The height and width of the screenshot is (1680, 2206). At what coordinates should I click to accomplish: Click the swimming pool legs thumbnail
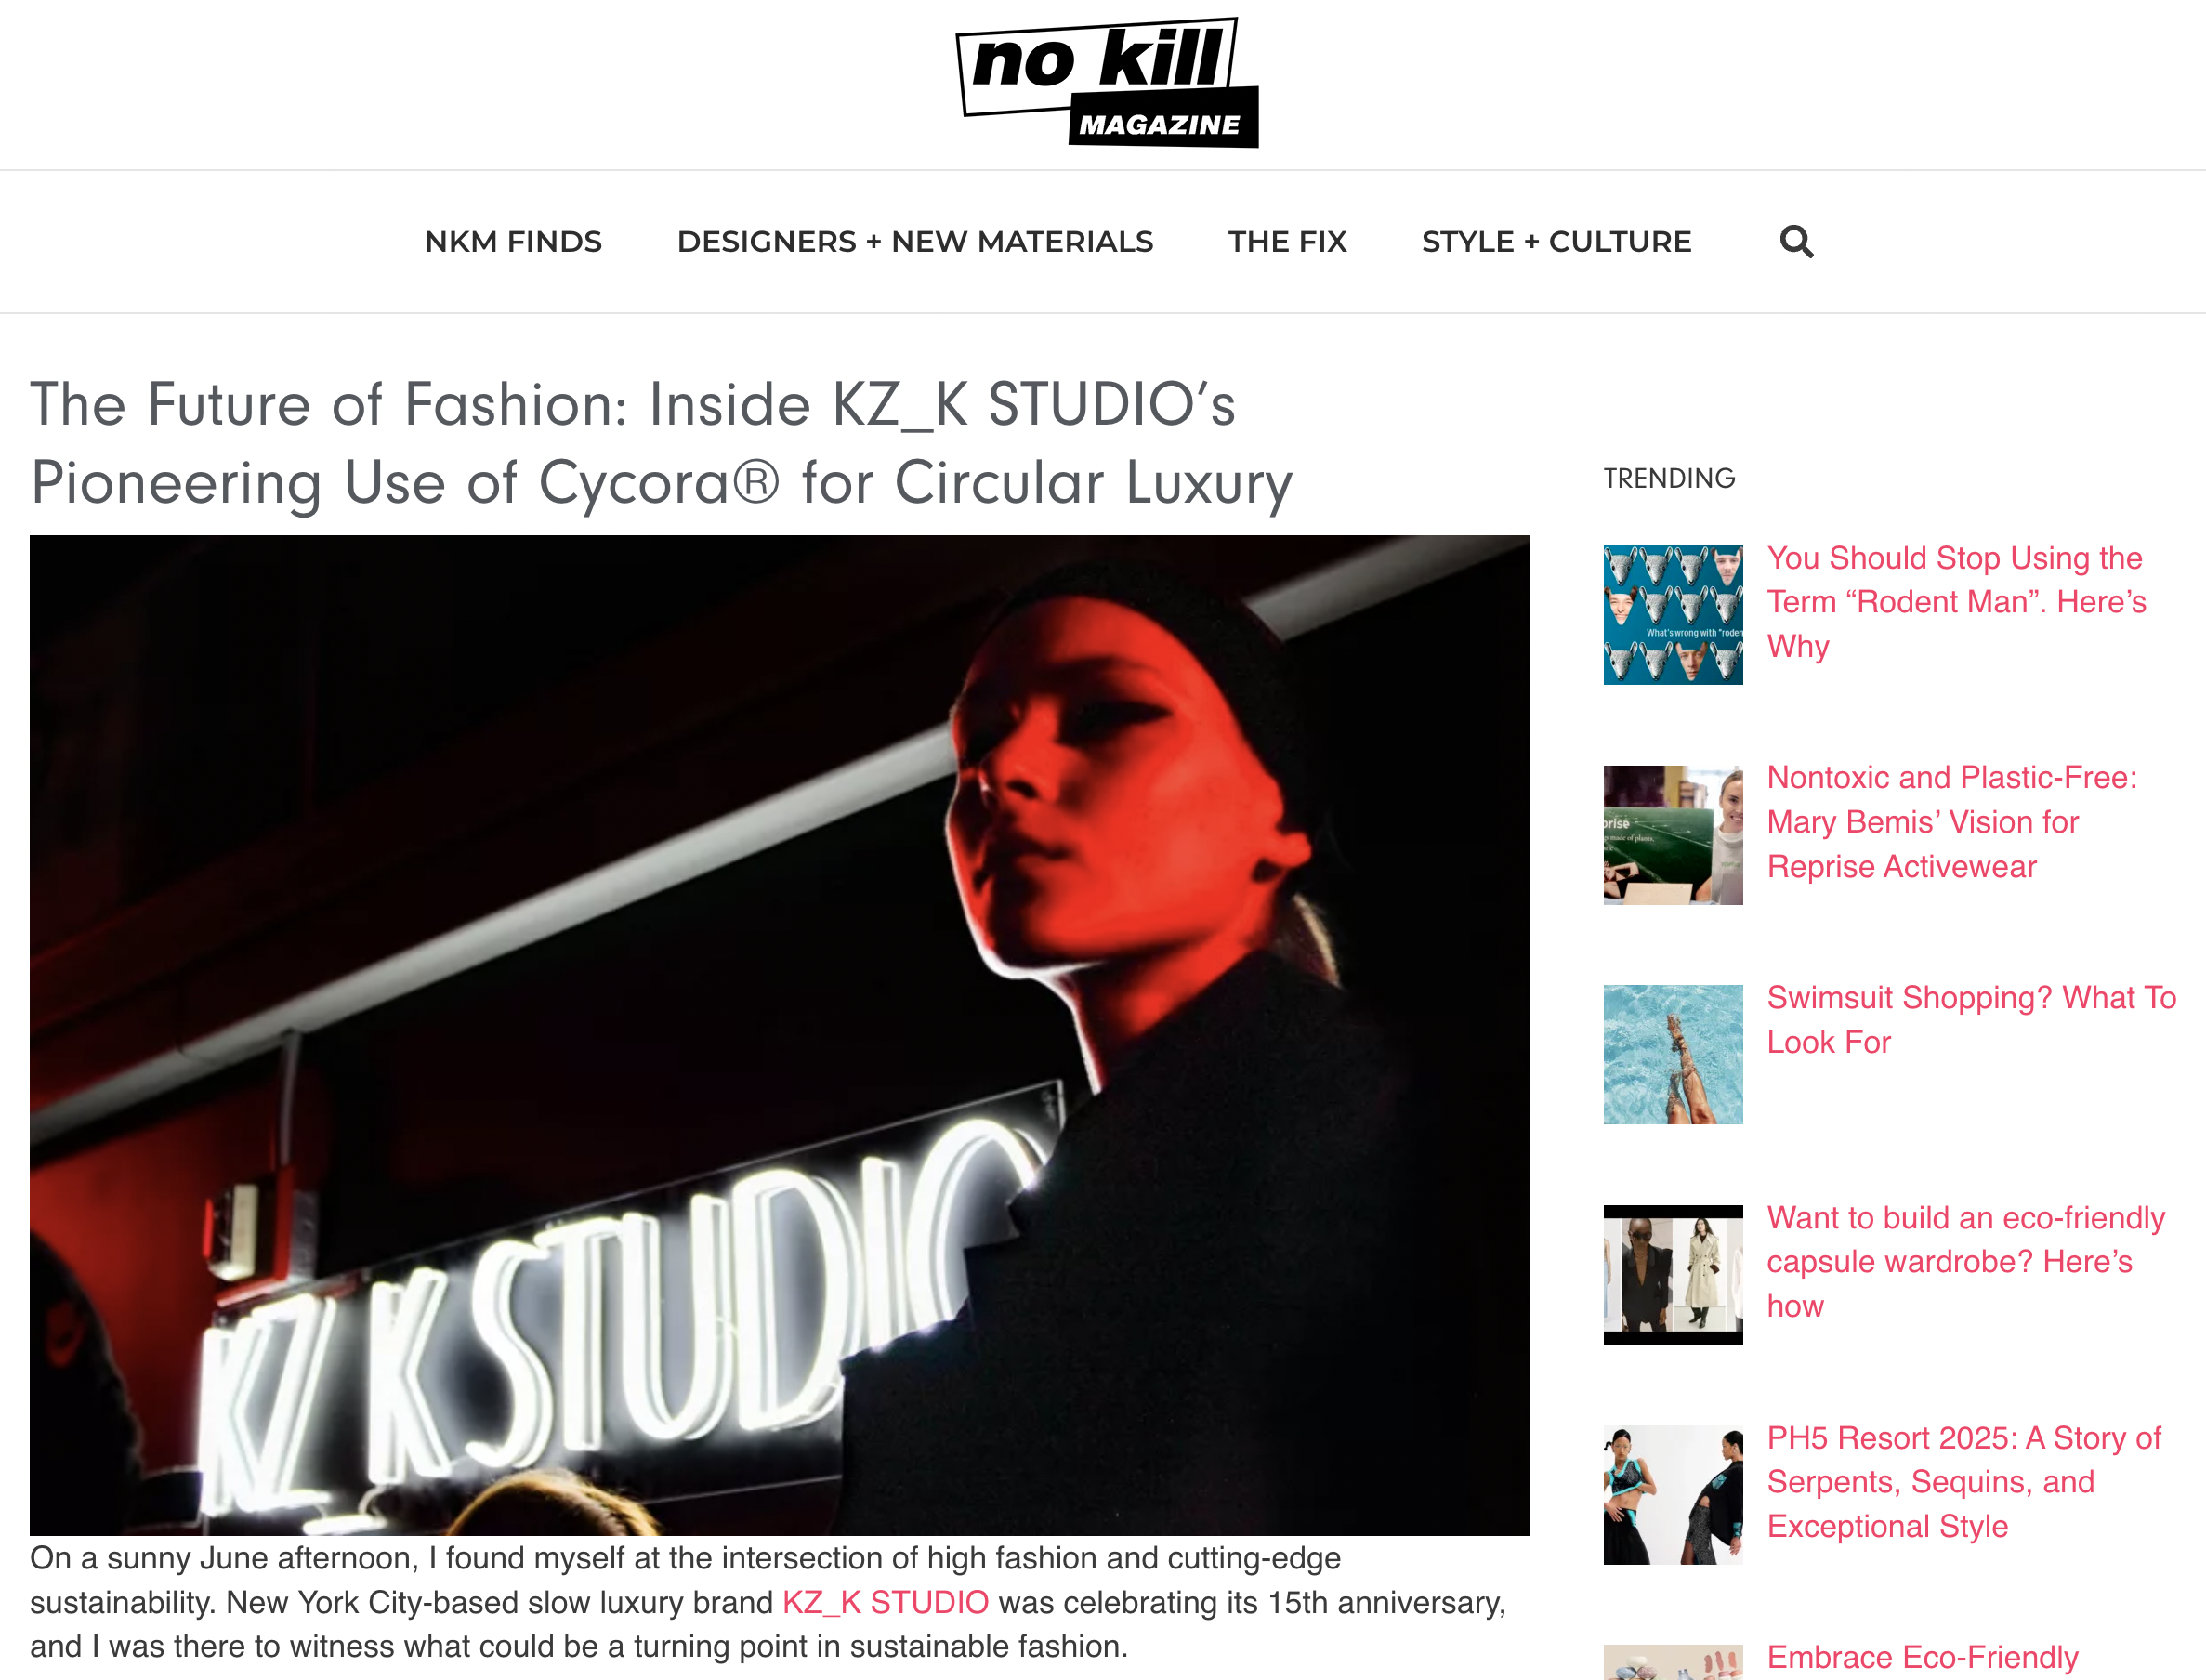click(x=1673, y=1055)
